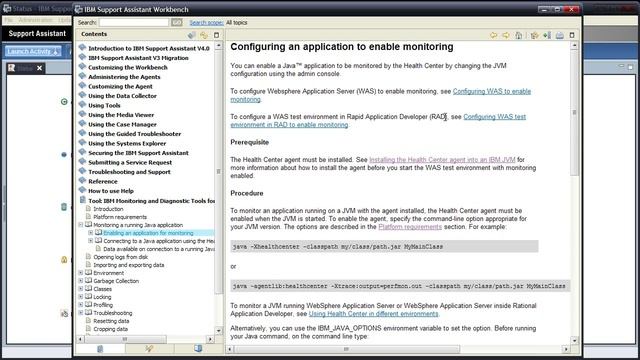Go back with the yellow left arrow
The image size is (640, 360).
pyautogui.click(x=493, y=36)
